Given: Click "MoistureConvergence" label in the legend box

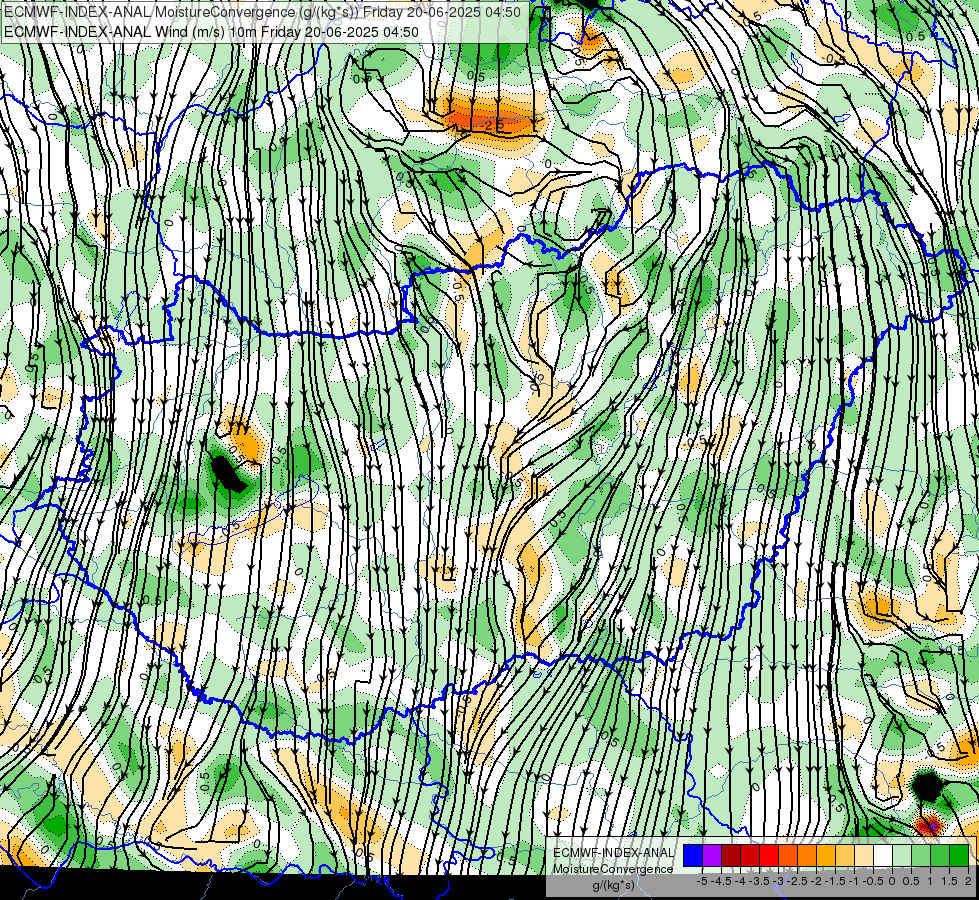Looking at the screenshot, I should click(x=613, y=869).
